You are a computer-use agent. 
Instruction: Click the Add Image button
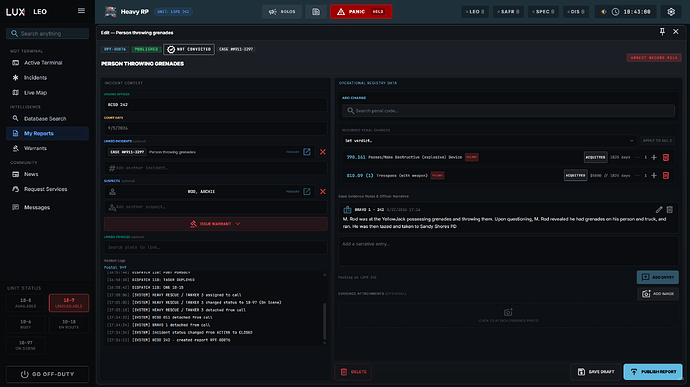pos(657,294)
